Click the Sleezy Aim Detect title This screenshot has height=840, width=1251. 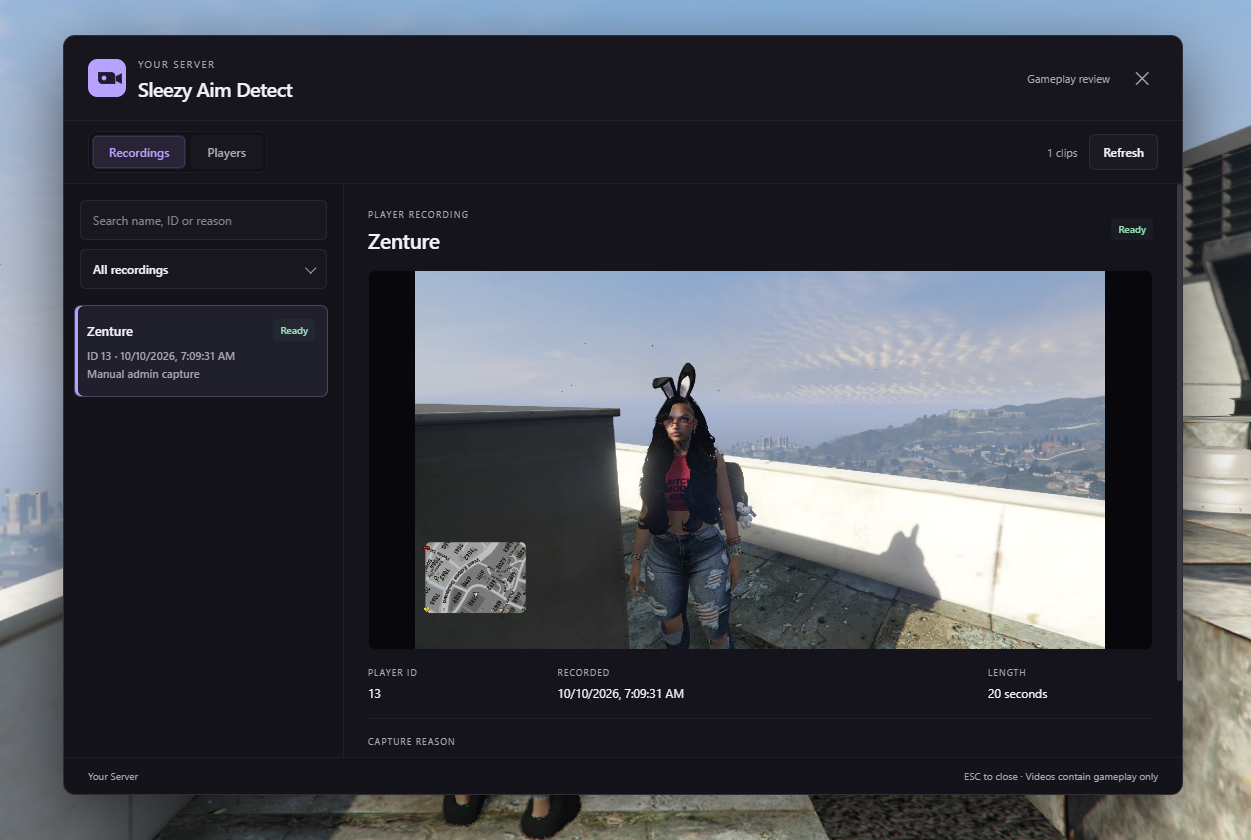coord(215,90)
